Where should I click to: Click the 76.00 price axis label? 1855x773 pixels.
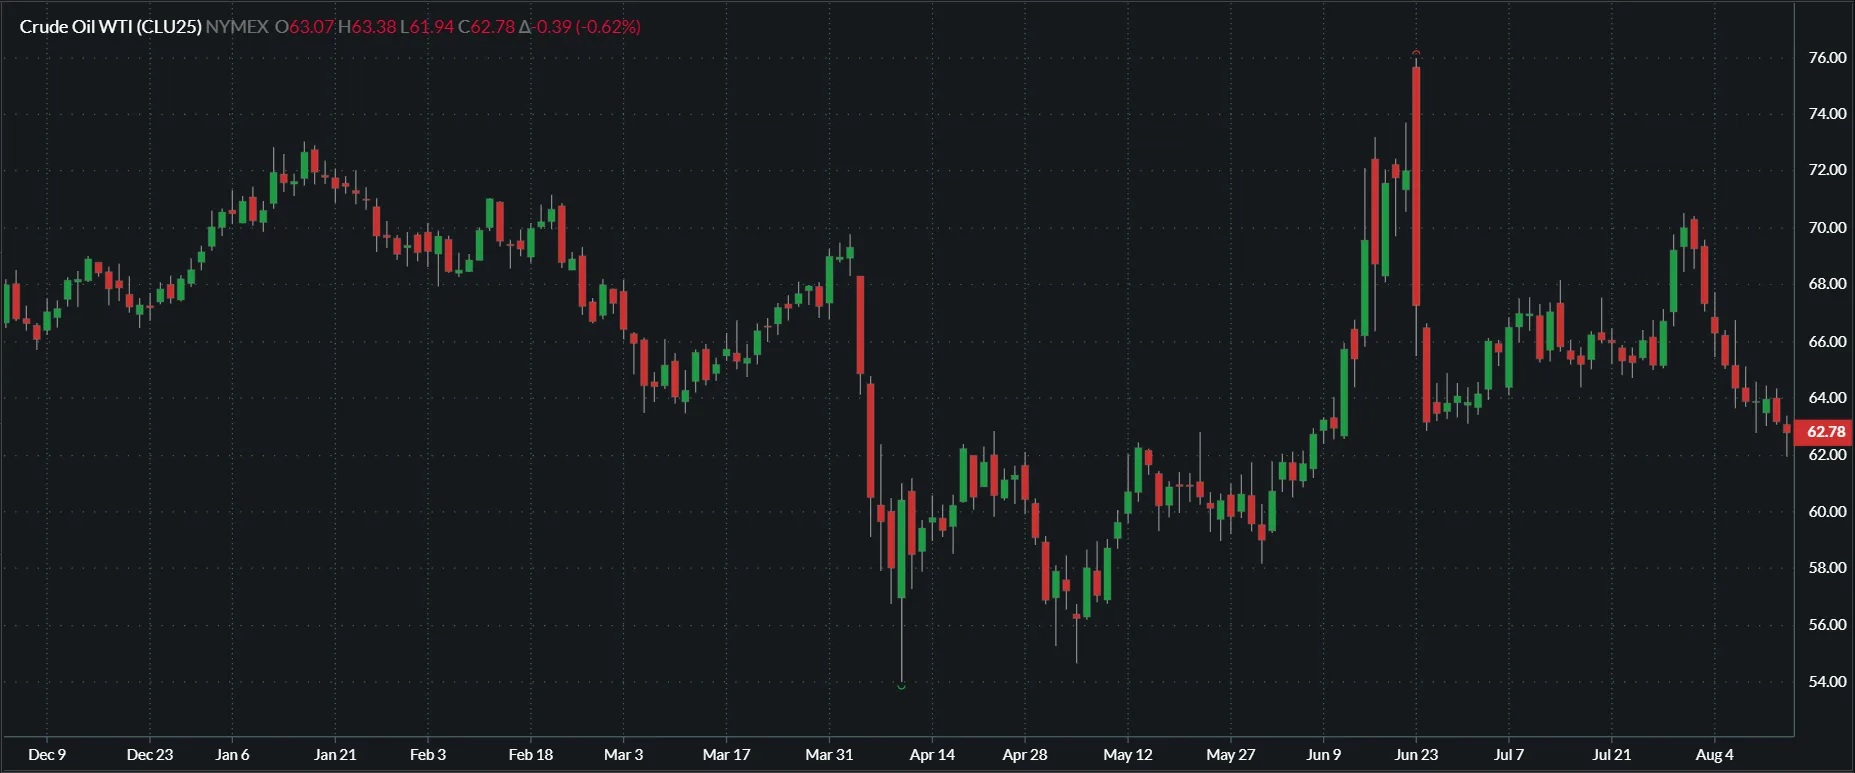point(1827,58)
